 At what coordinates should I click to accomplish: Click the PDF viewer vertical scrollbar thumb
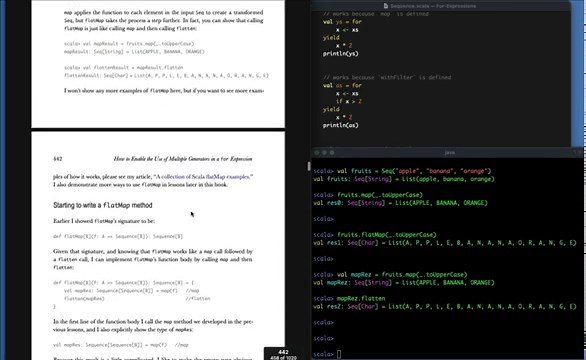(309, 166)
